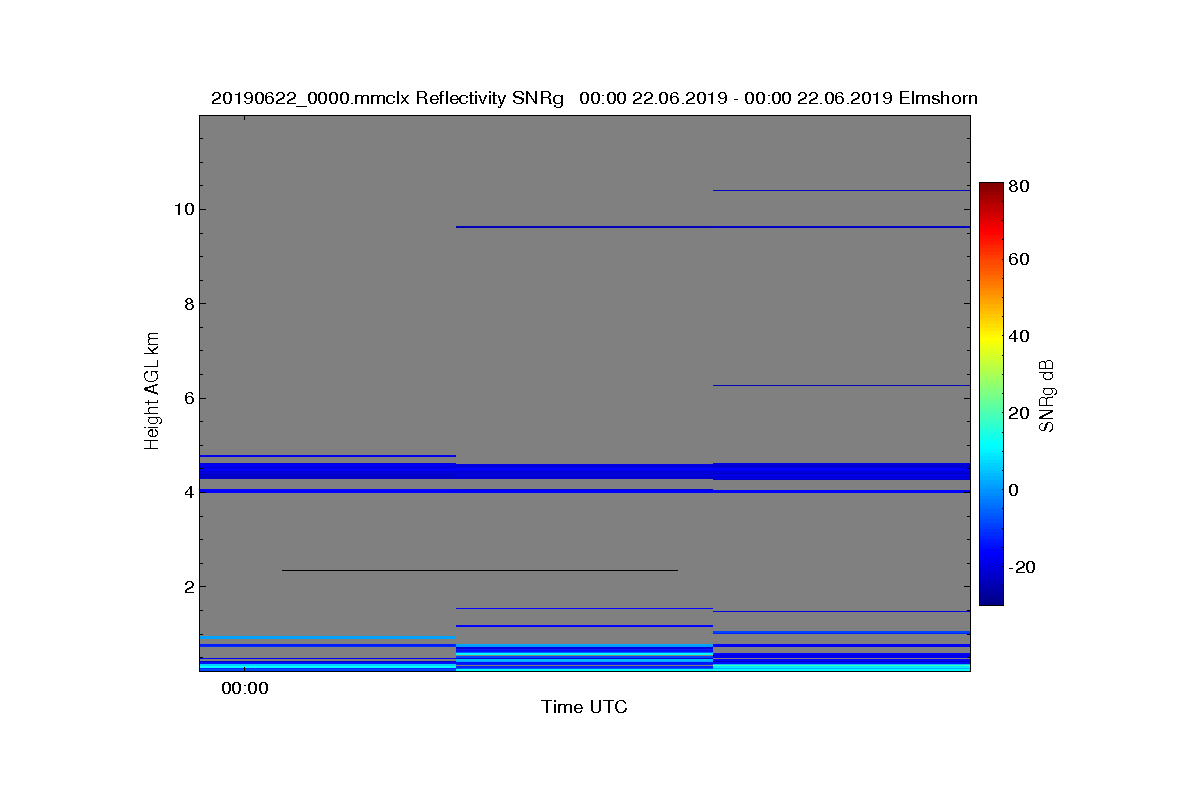Click height axis tick label 10
The width and height of the screenshot is (1200, 800).
pos(183,209)
